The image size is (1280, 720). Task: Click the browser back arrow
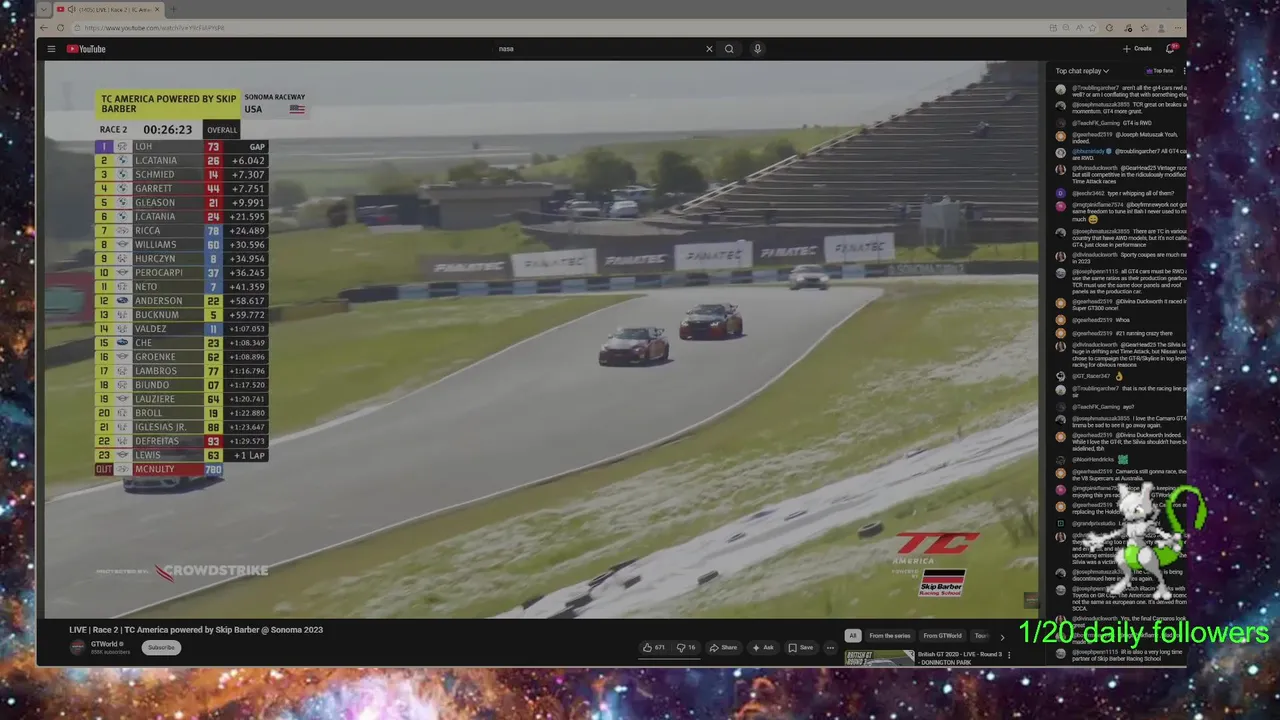[46, 28]
